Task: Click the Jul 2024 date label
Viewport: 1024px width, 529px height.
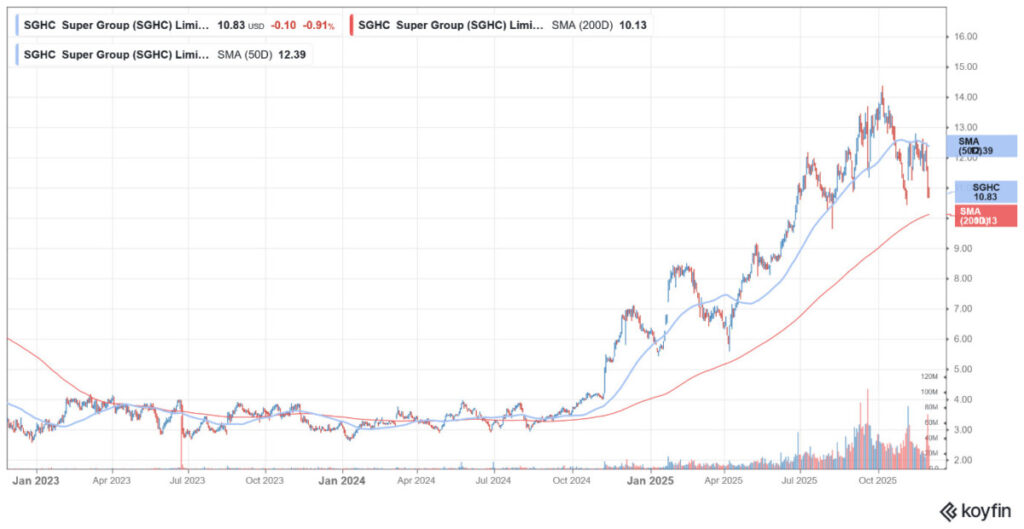Action: click(494, 480)
